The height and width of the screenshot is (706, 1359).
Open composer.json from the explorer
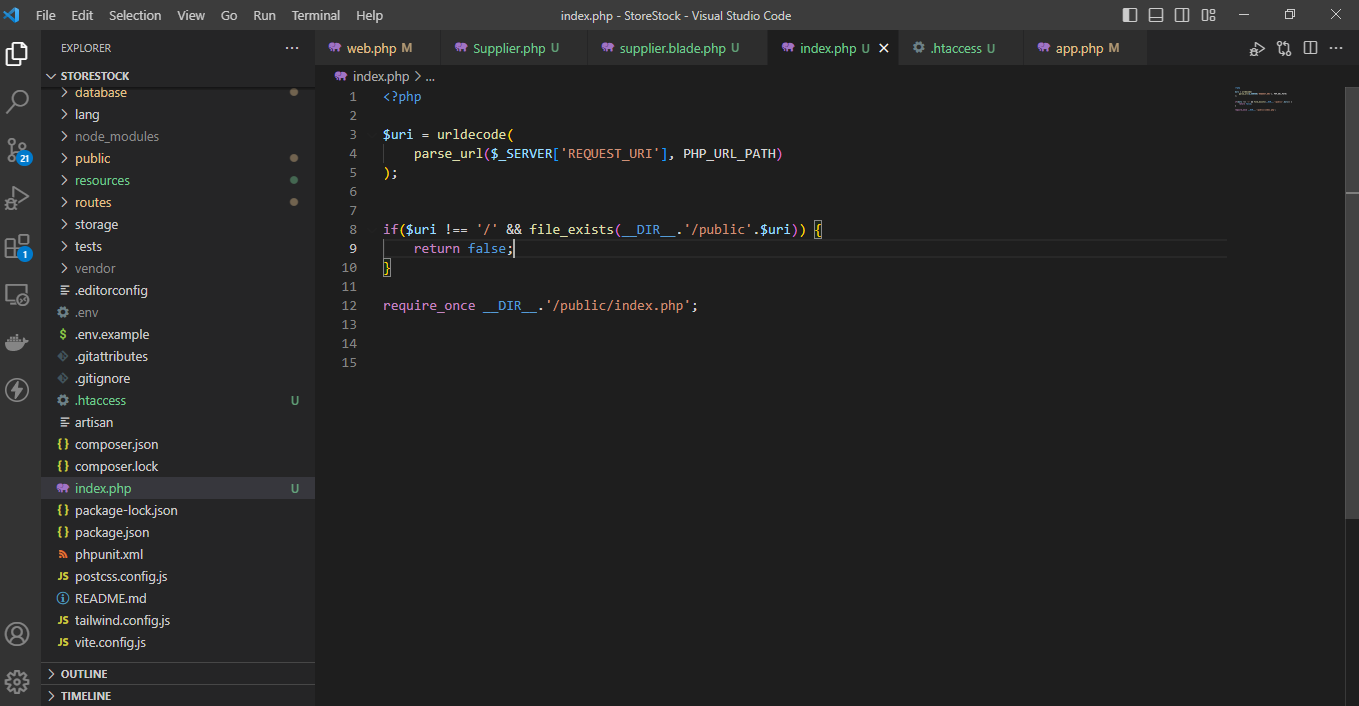point(116,444)
